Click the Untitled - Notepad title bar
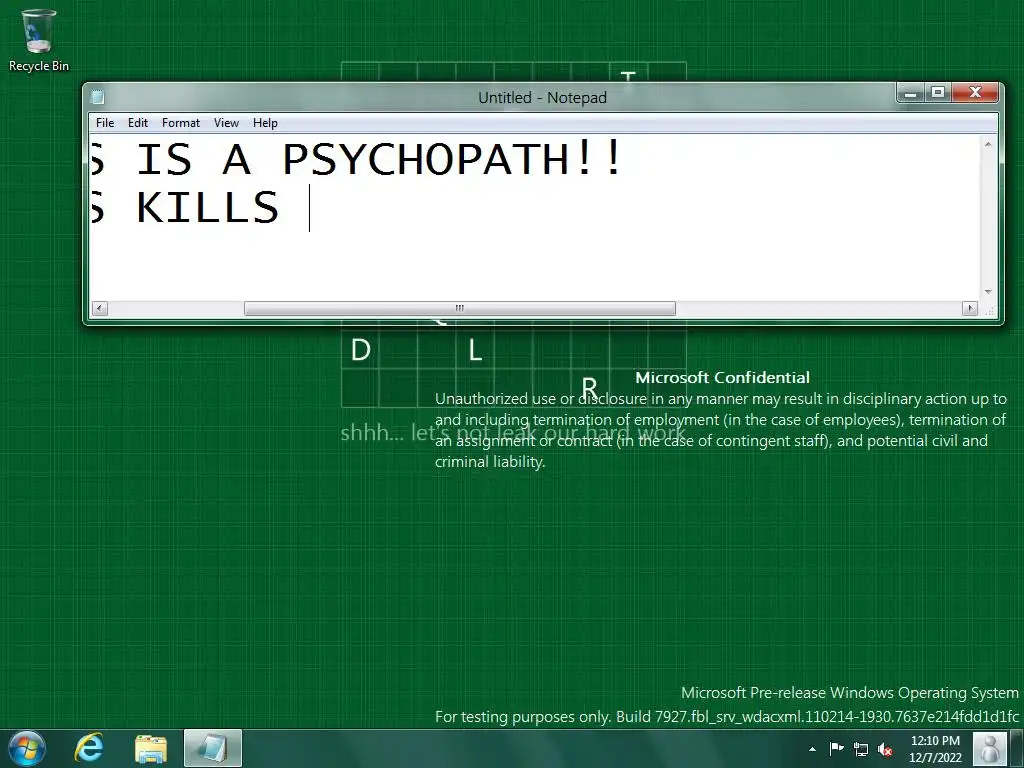Viewport: 1024px width, 768px height. [x=542, y=97]
